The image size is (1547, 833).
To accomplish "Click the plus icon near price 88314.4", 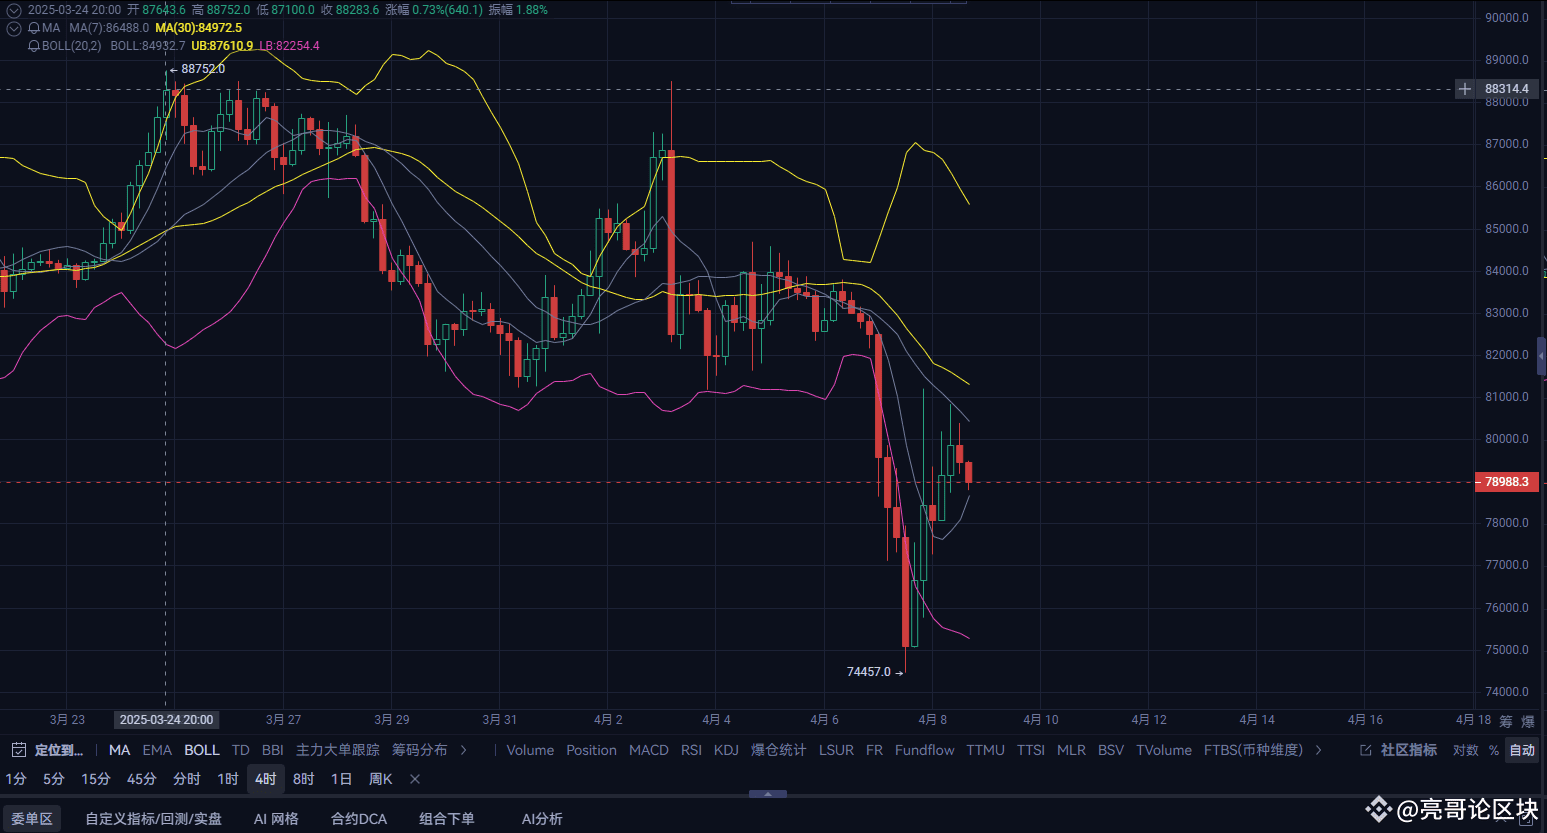I will 1464,89.
